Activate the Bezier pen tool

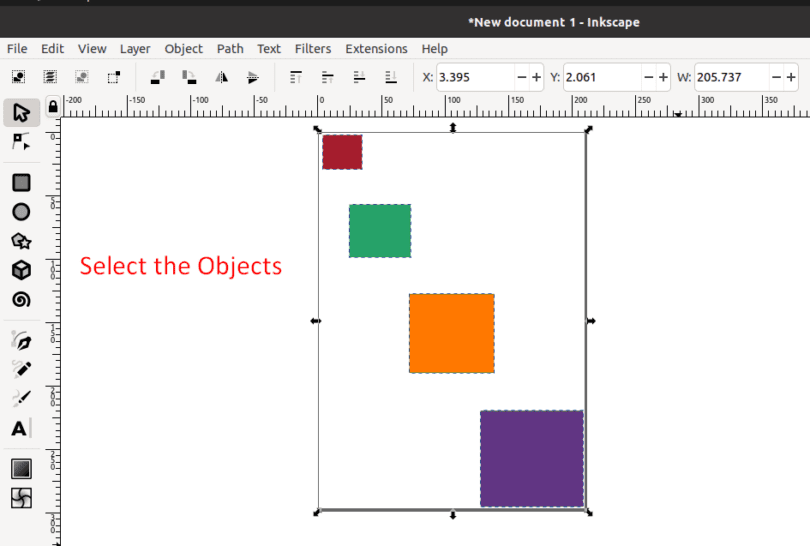[21, 340]
